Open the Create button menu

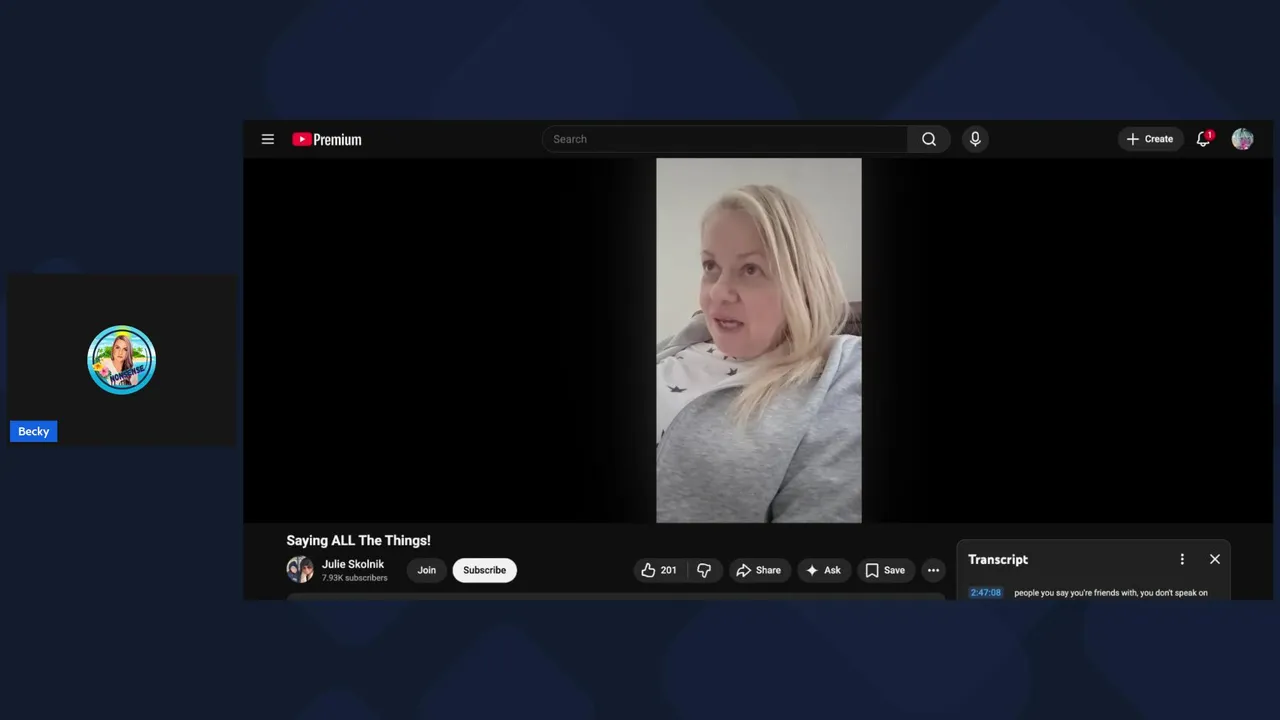click(x=1150, y=139)
